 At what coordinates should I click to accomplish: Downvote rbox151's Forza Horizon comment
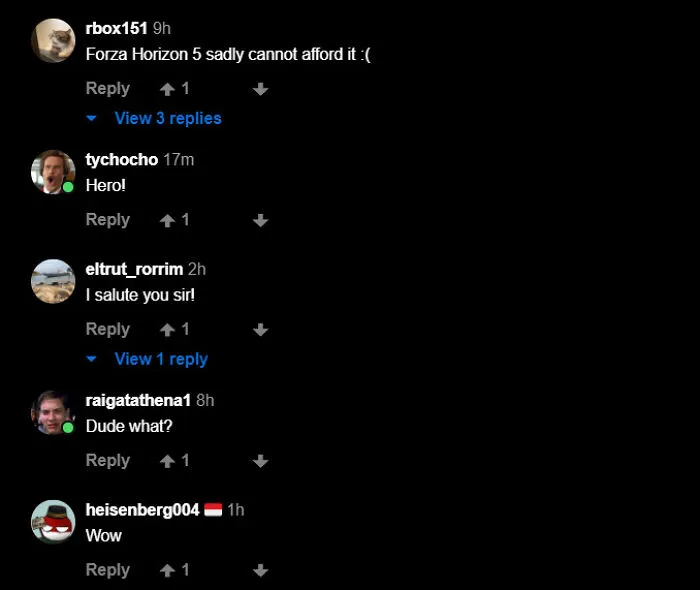(260, 89)
